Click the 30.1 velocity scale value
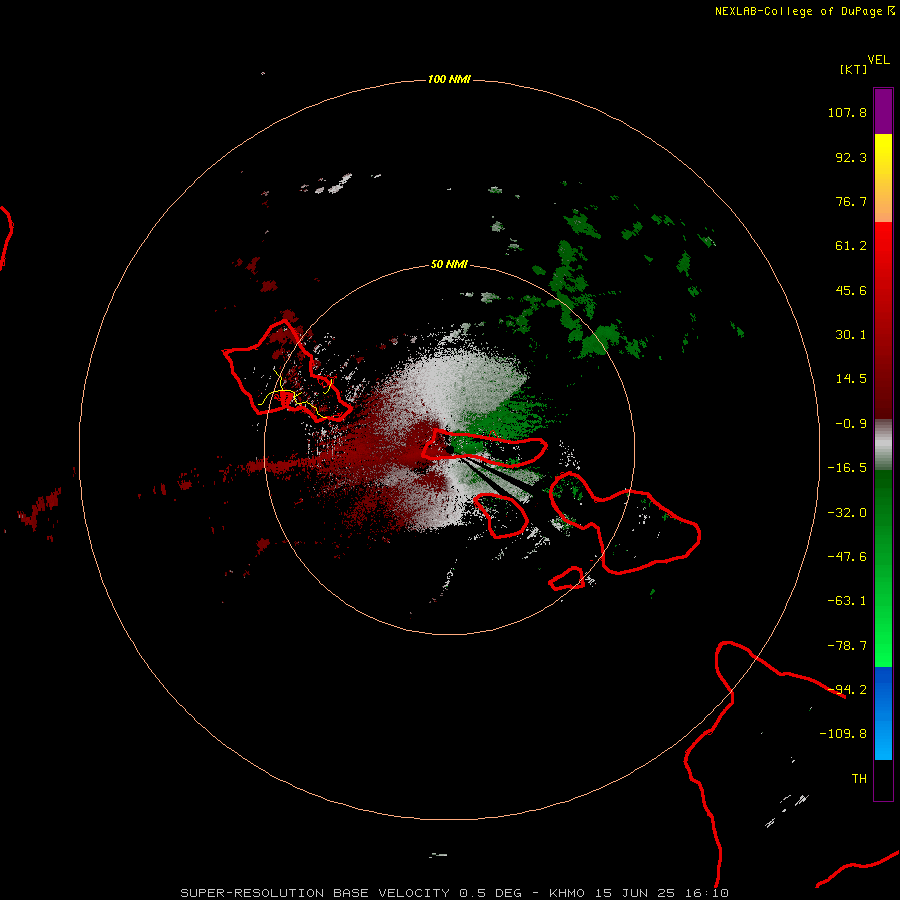The width and height of the screenshot is (900, 900). tap(851, 335)
